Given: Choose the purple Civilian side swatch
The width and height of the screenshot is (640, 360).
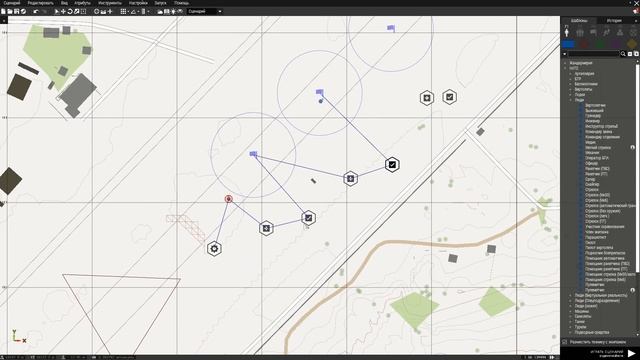Looking at the screenshot, I should 616,44.
